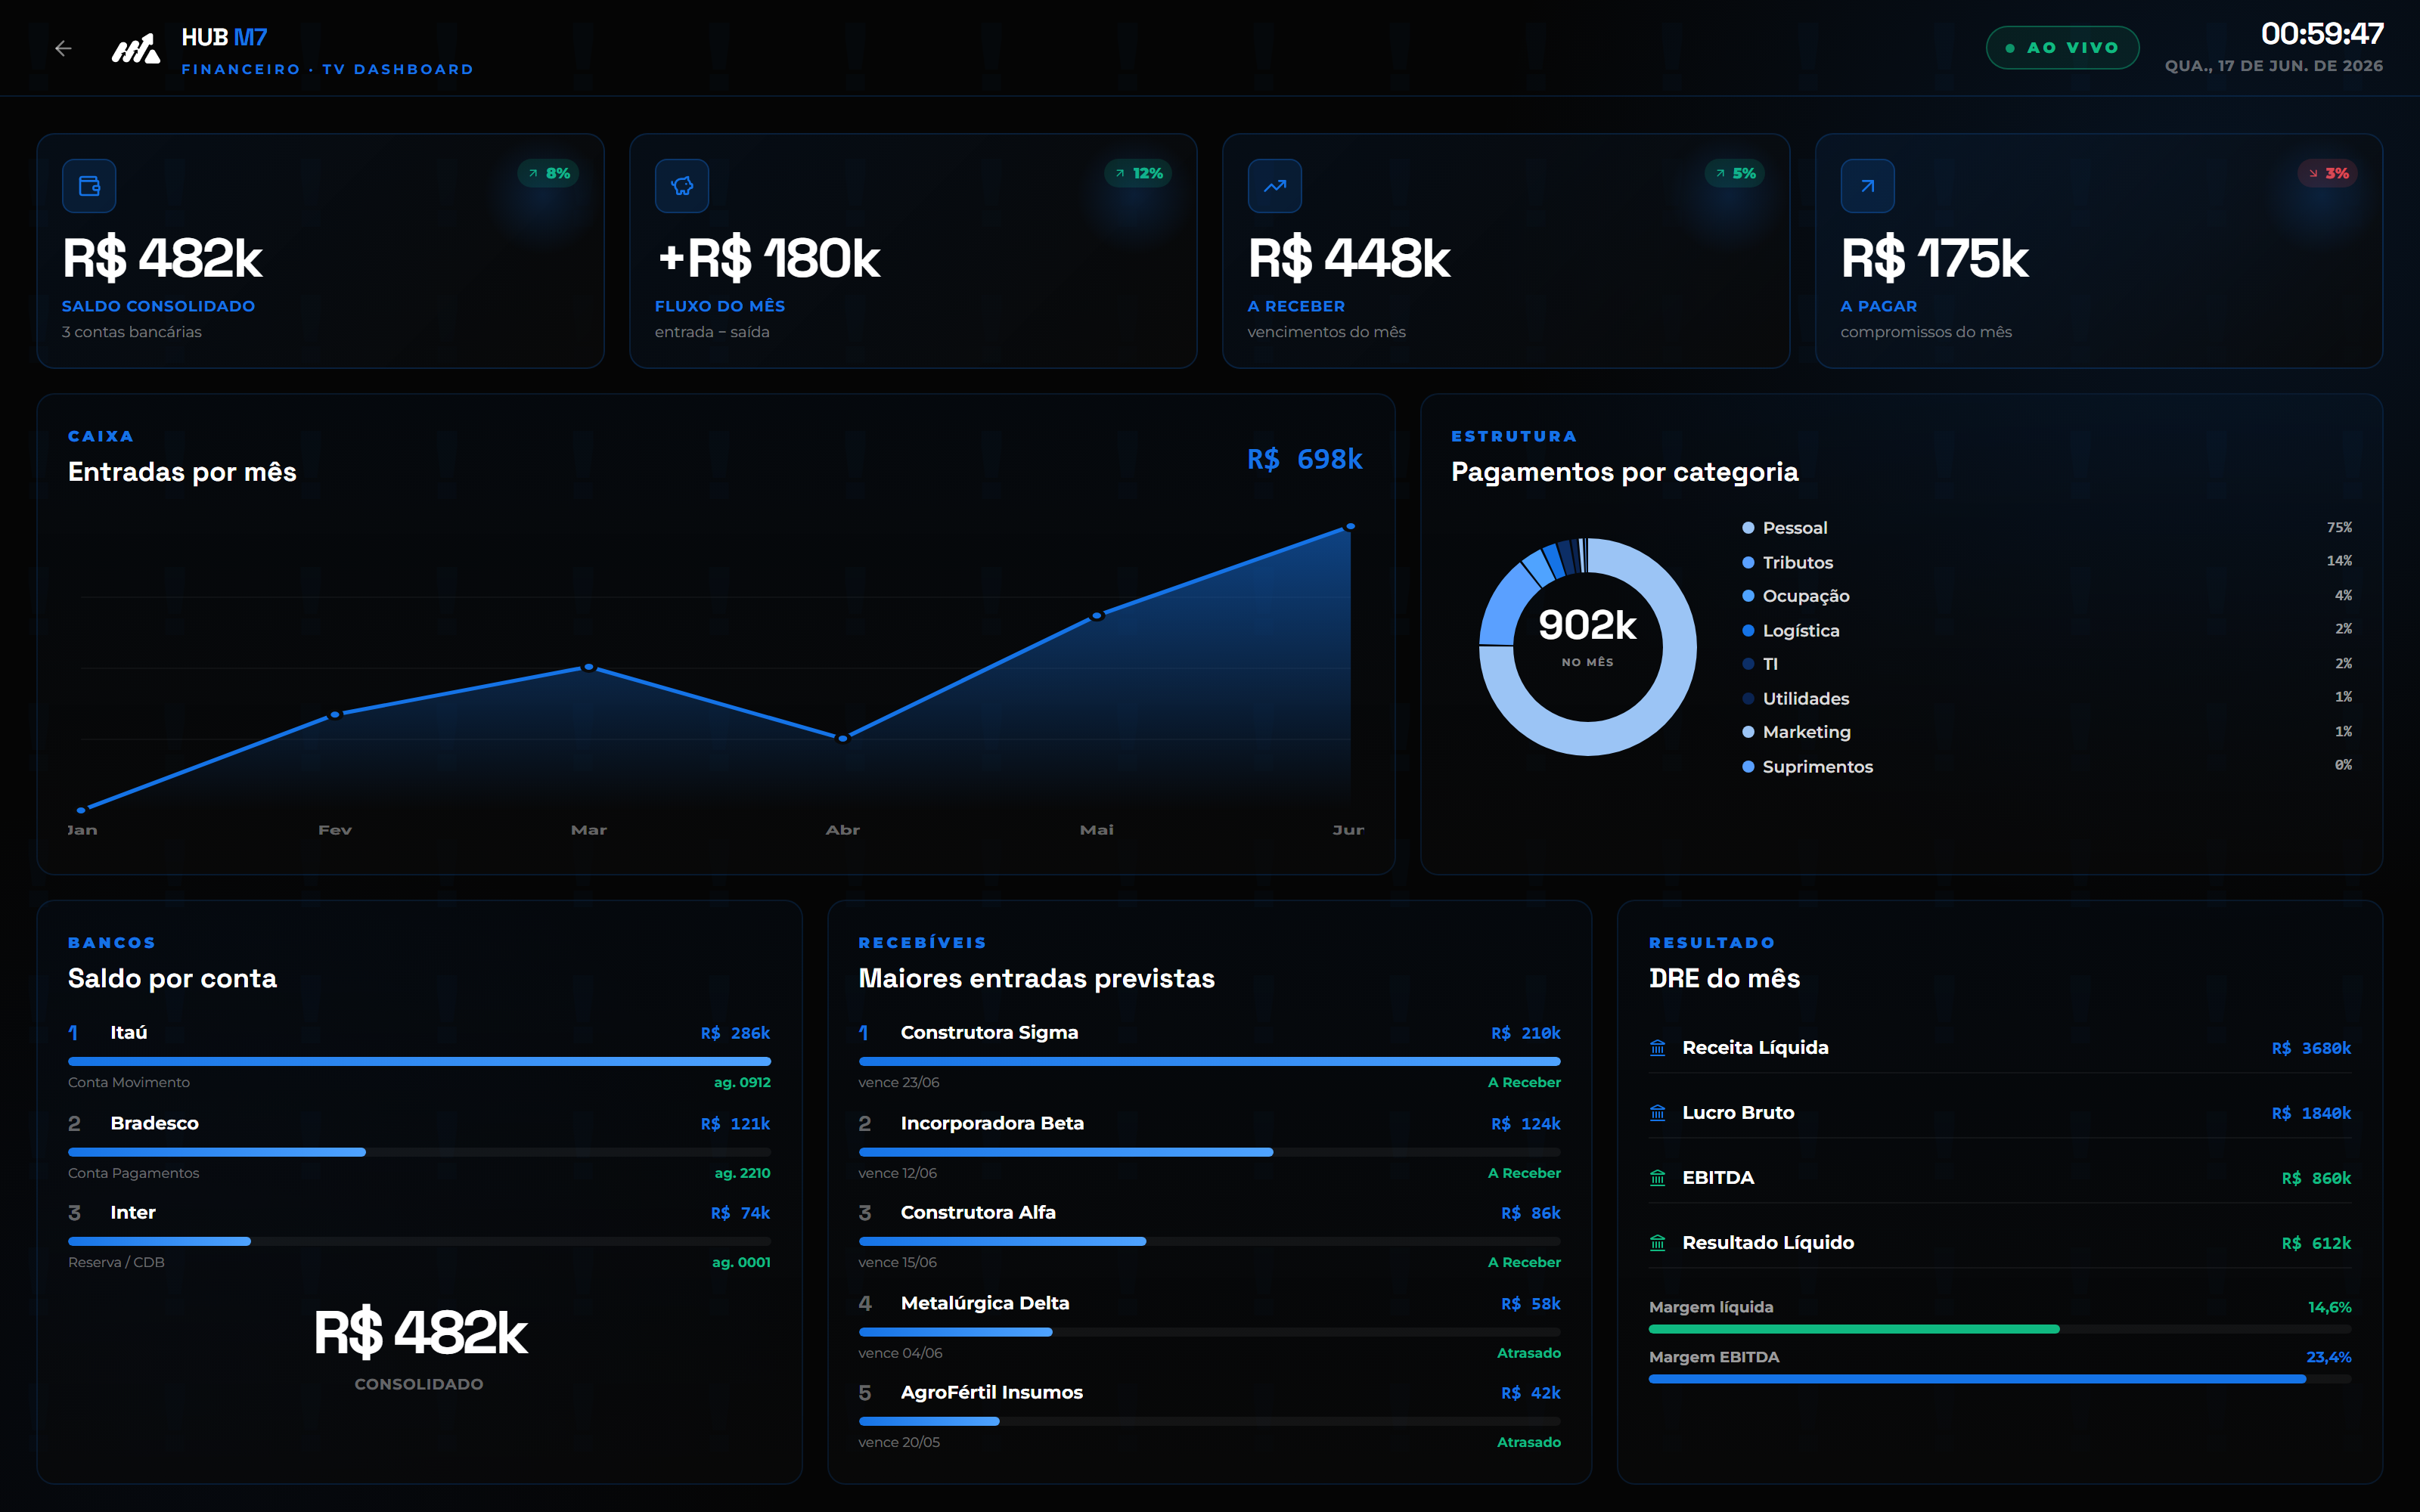The width and height of the screenshot is (2420, 1512).
Task: Click the TI legend dot
Action: (x=1748, y=664)
